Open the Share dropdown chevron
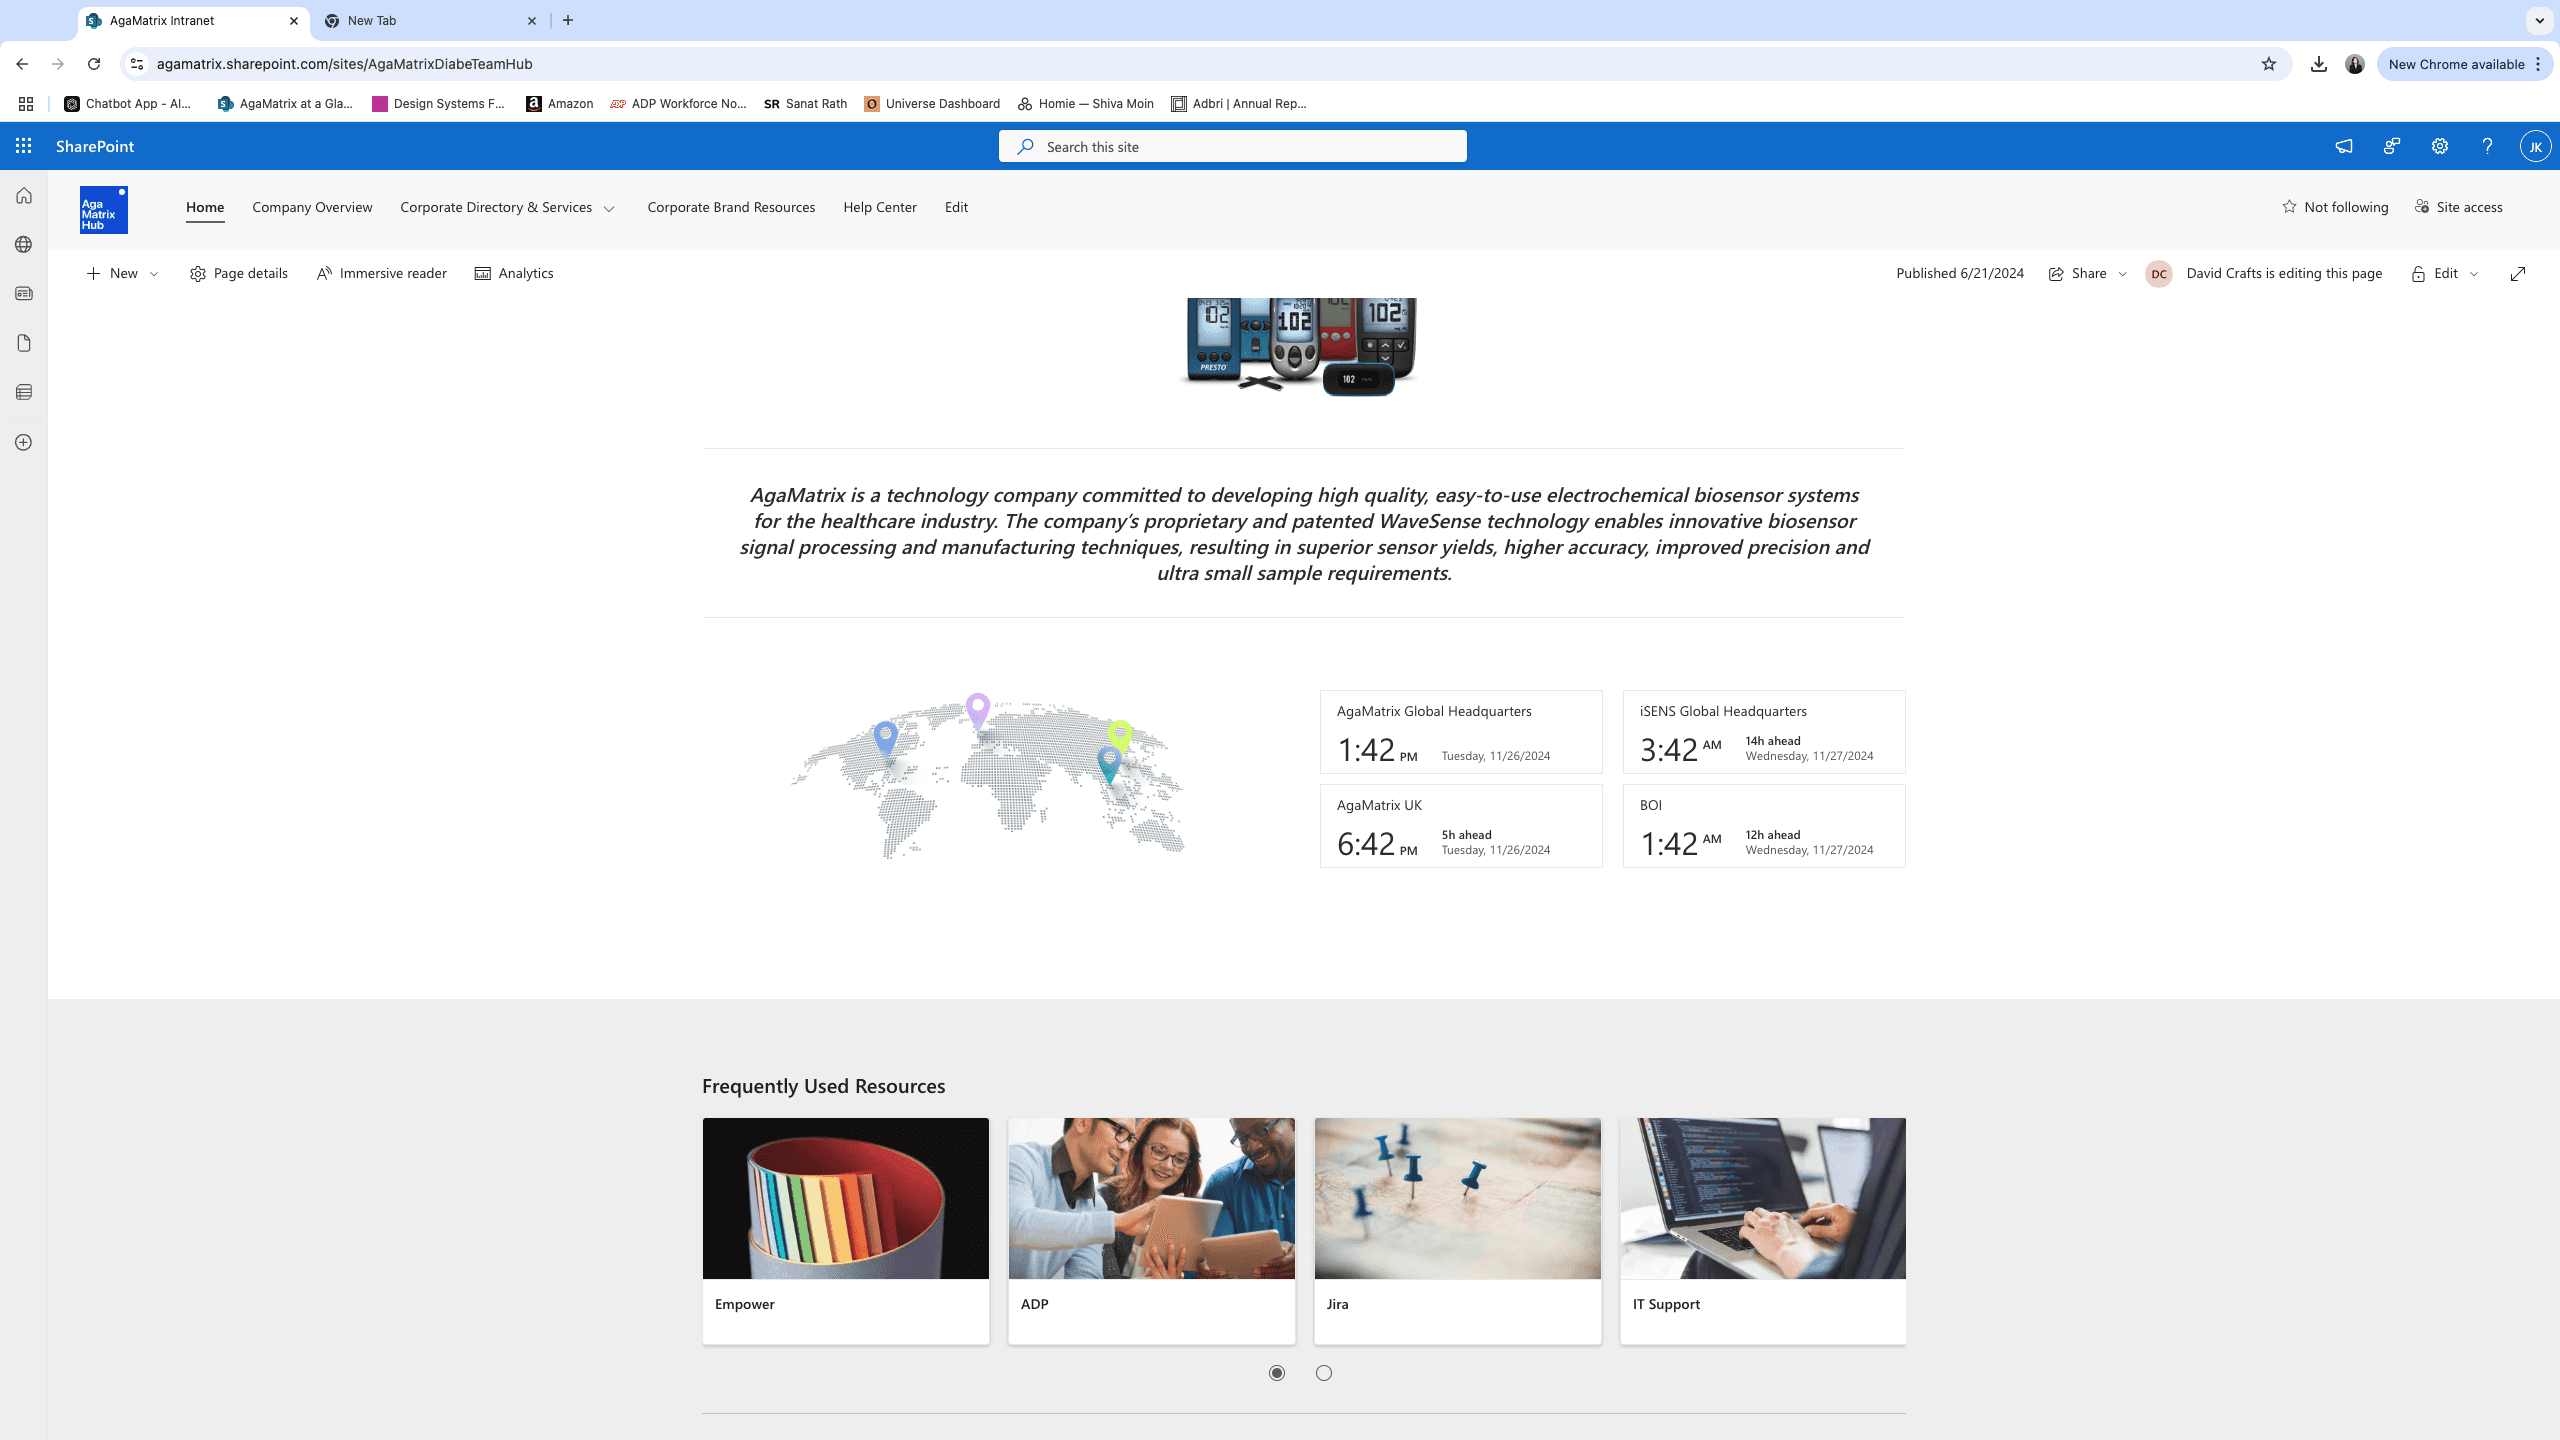Viewport: 2560px width, 1440px height. [x=2123, y=274]
